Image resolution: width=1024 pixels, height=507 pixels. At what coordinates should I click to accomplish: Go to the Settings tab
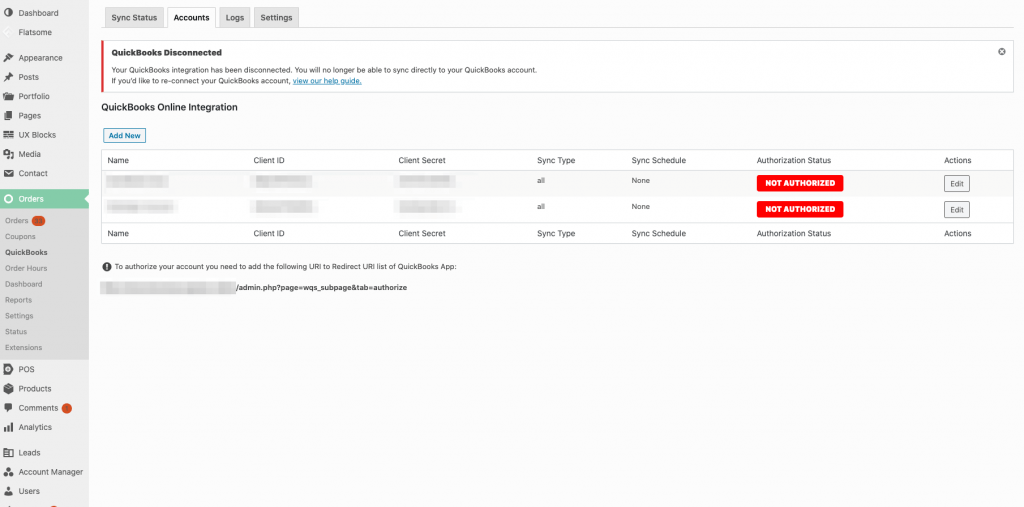(276, 18)
